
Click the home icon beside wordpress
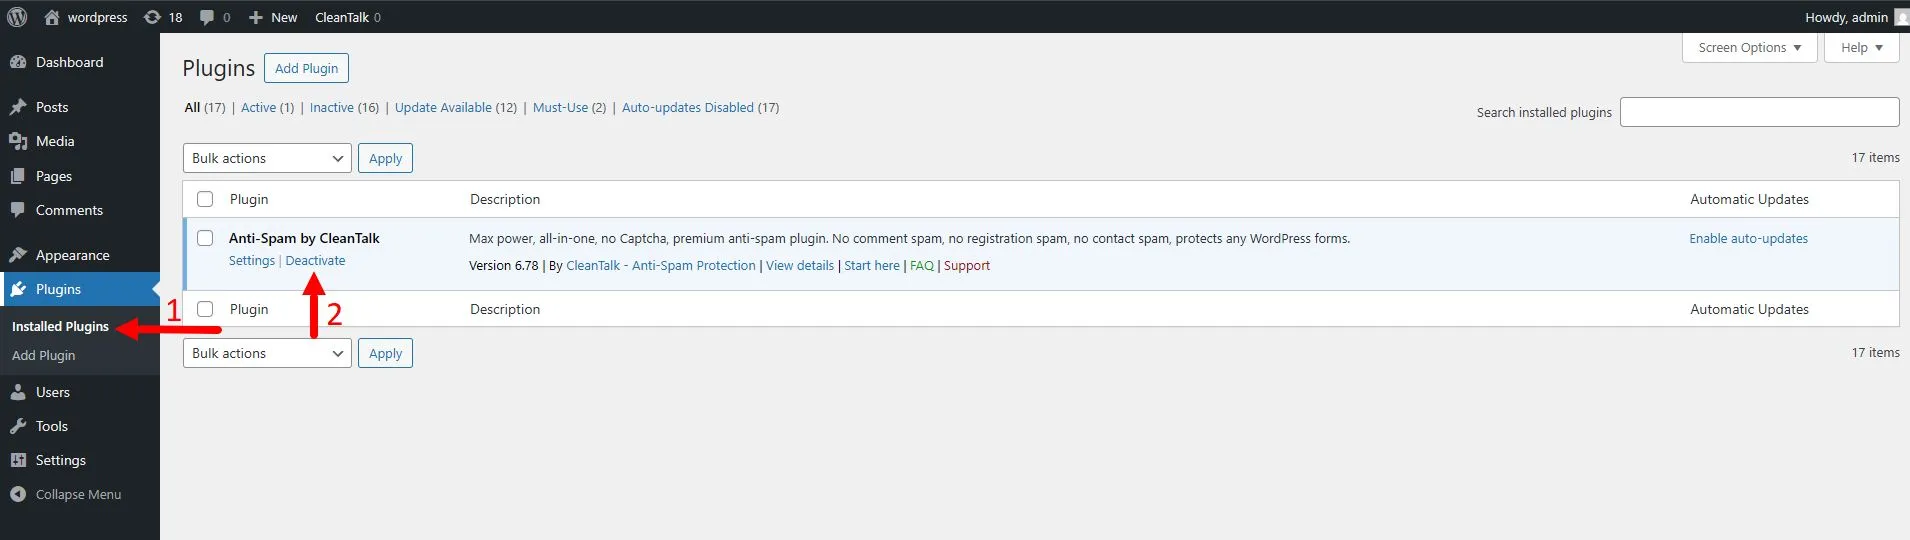point(52,17)
